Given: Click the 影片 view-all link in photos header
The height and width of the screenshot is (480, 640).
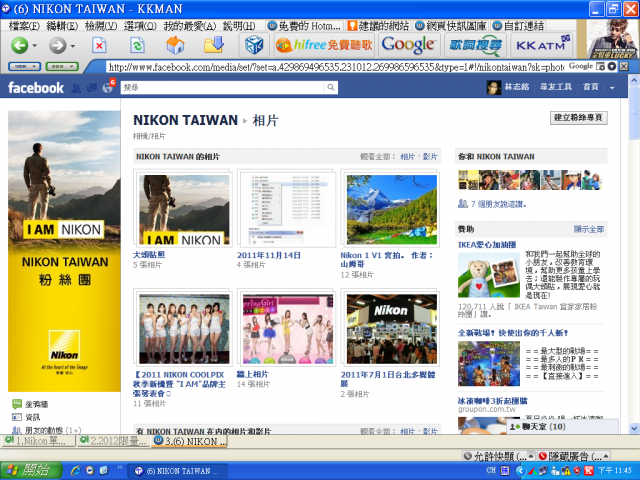Looking at the screenshot, I should [x=430, y=156].
